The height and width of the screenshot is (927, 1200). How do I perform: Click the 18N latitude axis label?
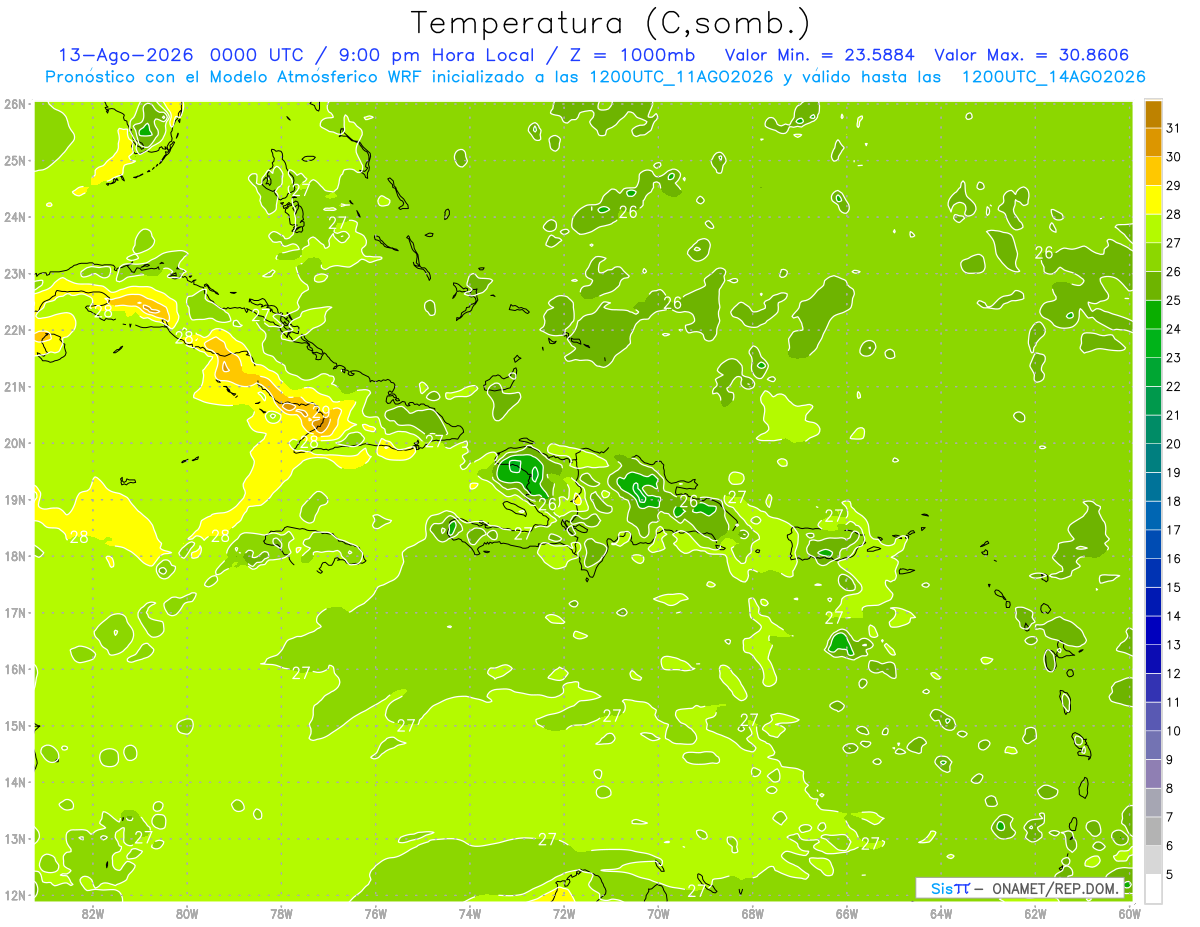(x=14, y=556)
